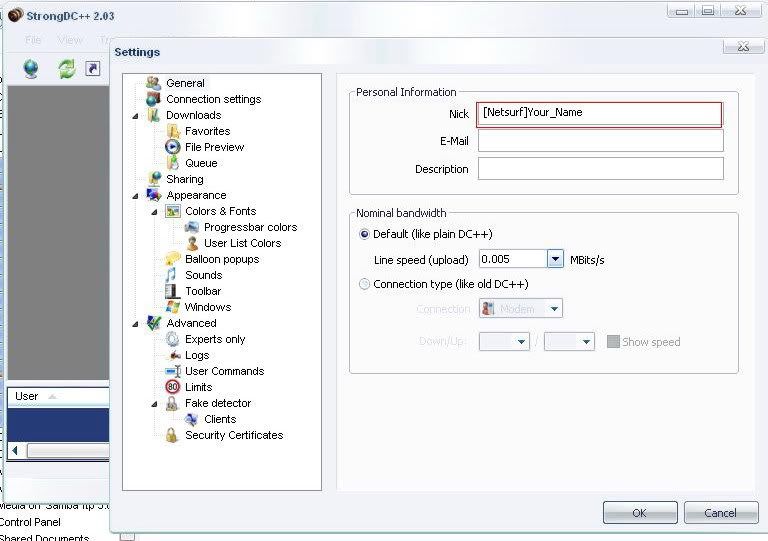Click the User Commands icon
Viewport: 768px width, 541px height.
click(173, 371)
